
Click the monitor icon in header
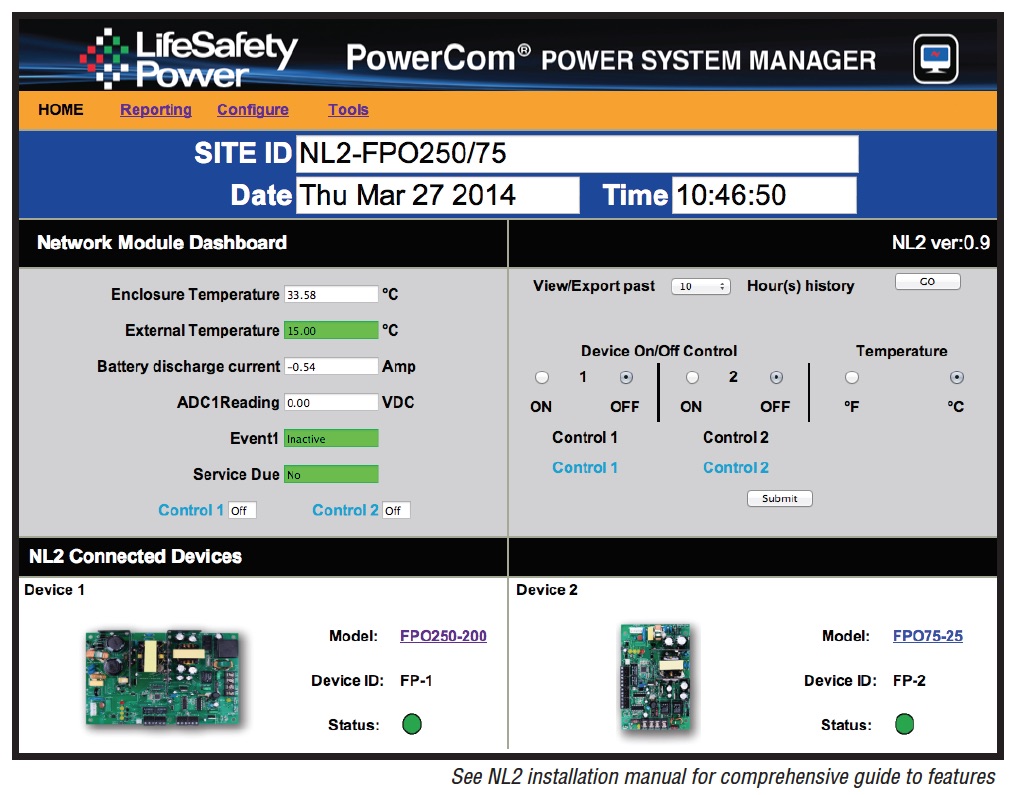935,59
